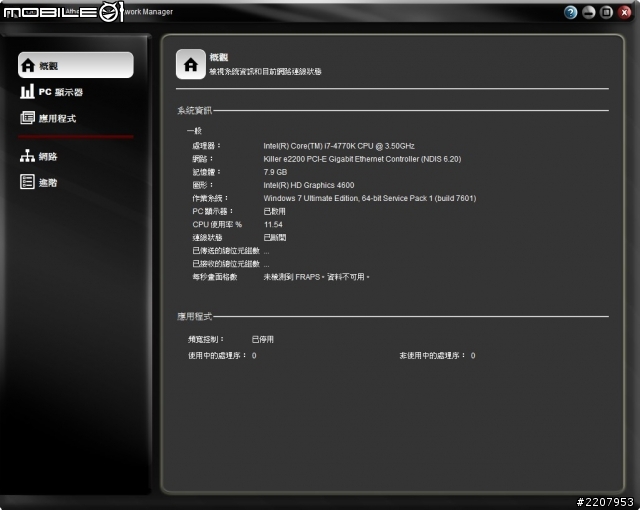Click the 使用中的處理序 active processes label
The width and height of the screenshot is (640, 510).
218,355
